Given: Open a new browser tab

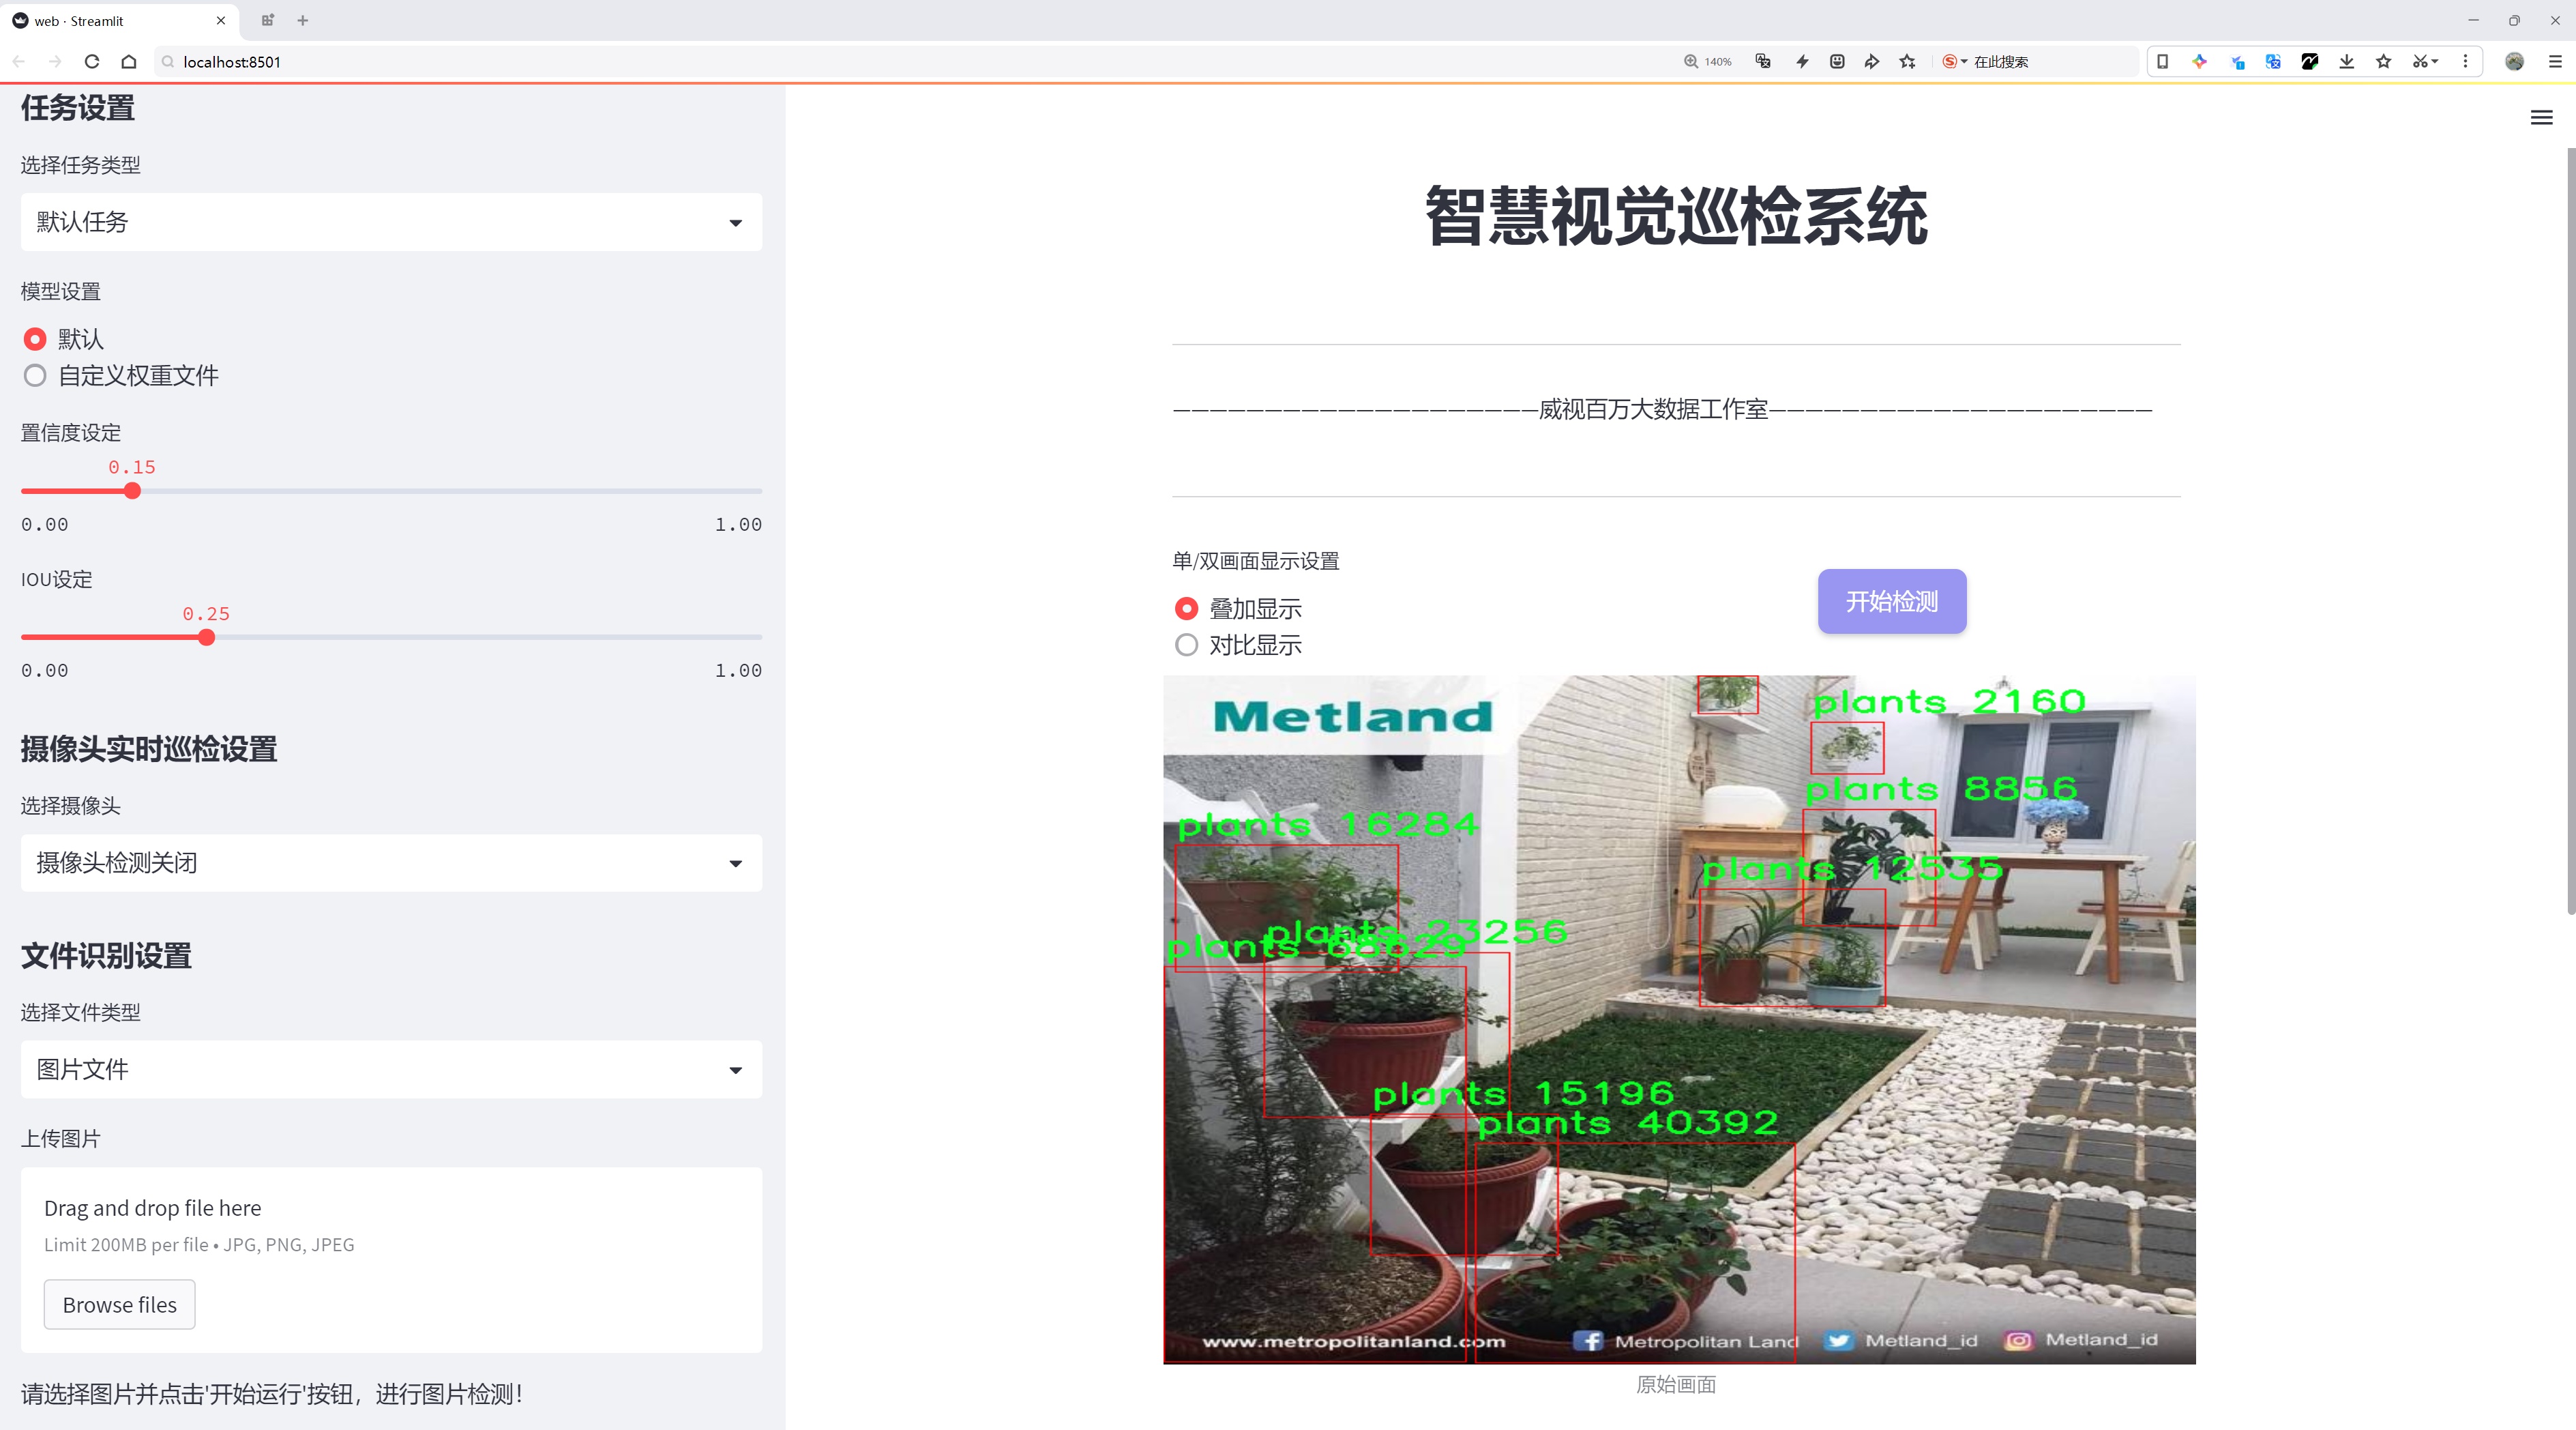Looking at the screenshot, I should click(303, 20).
